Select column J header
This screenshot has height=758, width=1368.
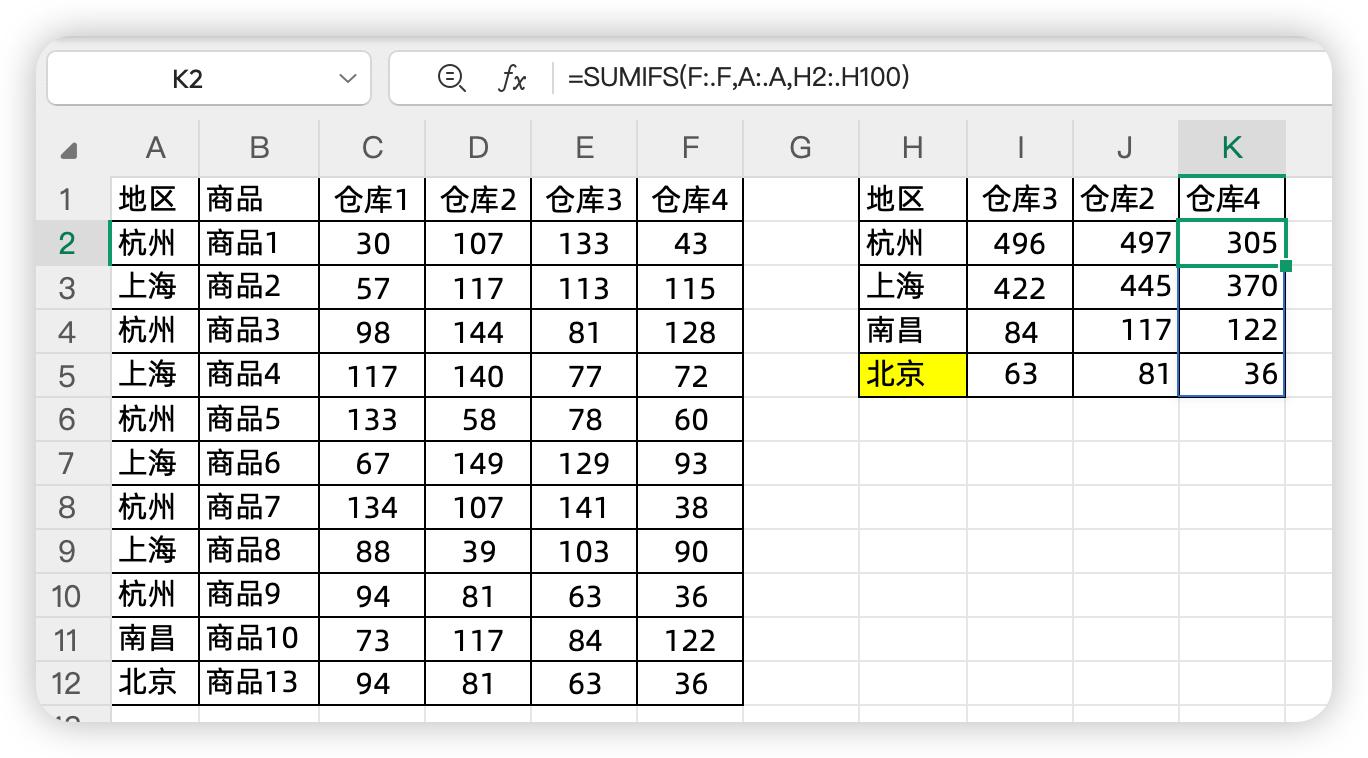tap(1126, 148)
